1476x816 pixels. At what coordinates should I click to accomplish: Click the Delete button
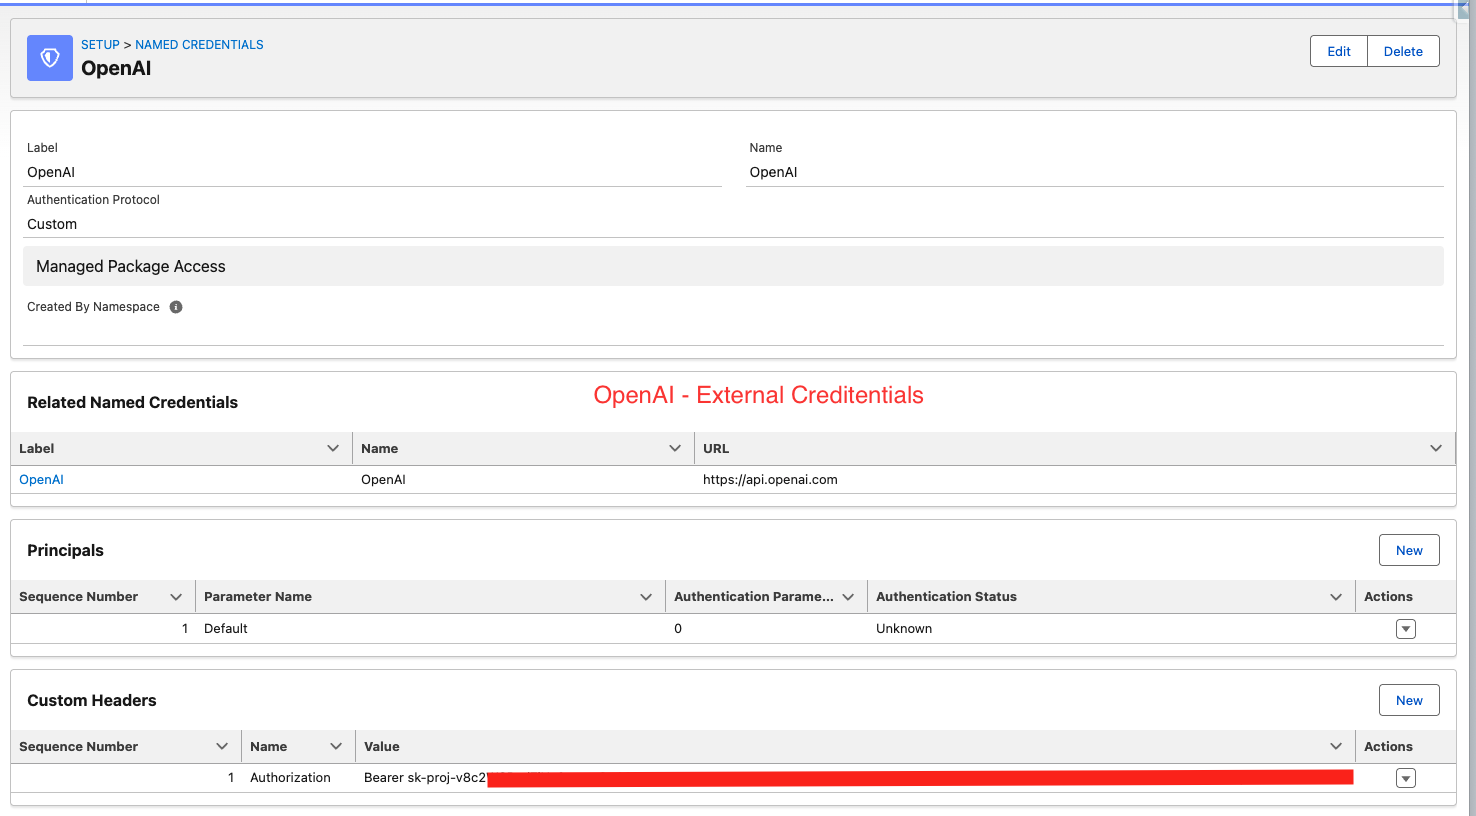click(1403, 51)
